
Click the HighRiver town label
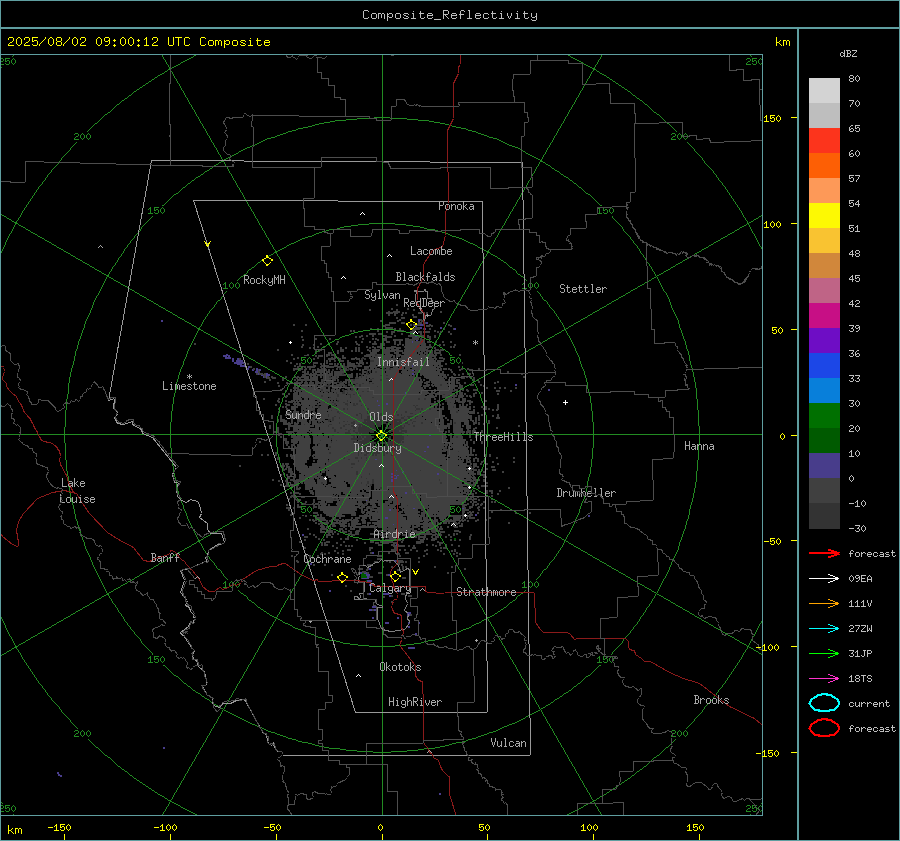click(x=415, y=702)
